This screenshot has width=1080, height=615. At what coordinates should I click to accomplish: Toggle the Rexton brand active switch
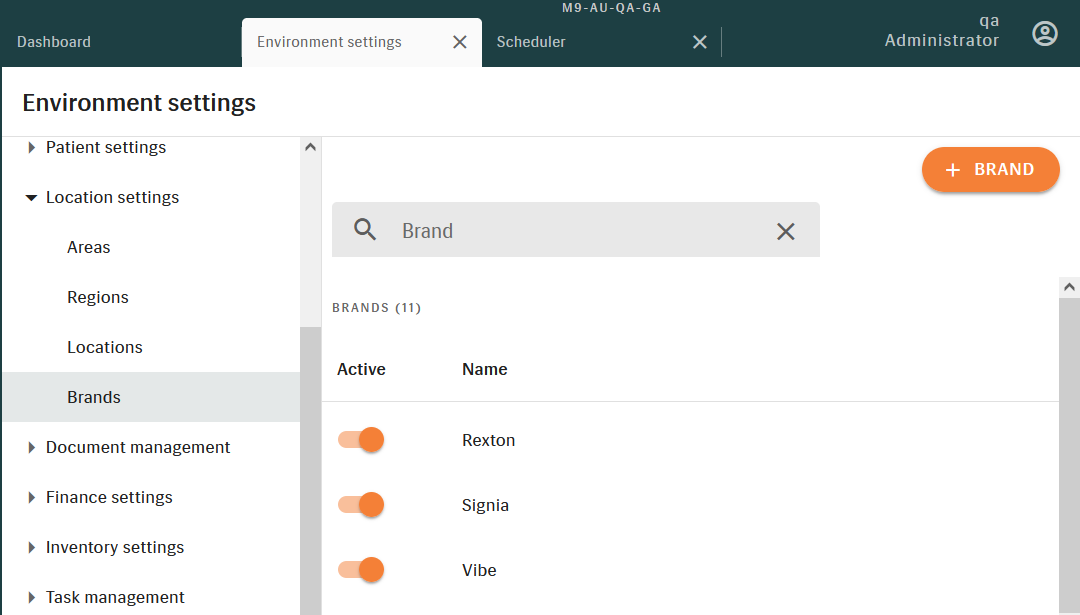pos(361,439)
